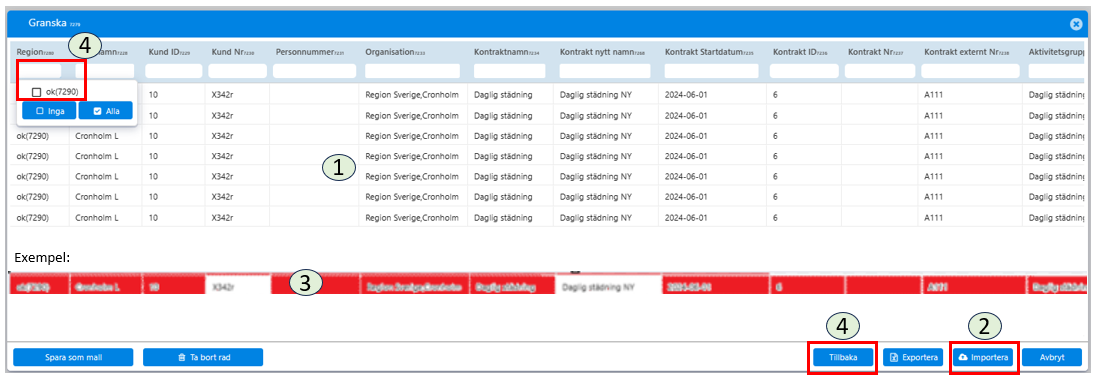Focus the Kontrakt nytt namn filter field
This screenshot has height=377, width=1093.
[604, 71]
